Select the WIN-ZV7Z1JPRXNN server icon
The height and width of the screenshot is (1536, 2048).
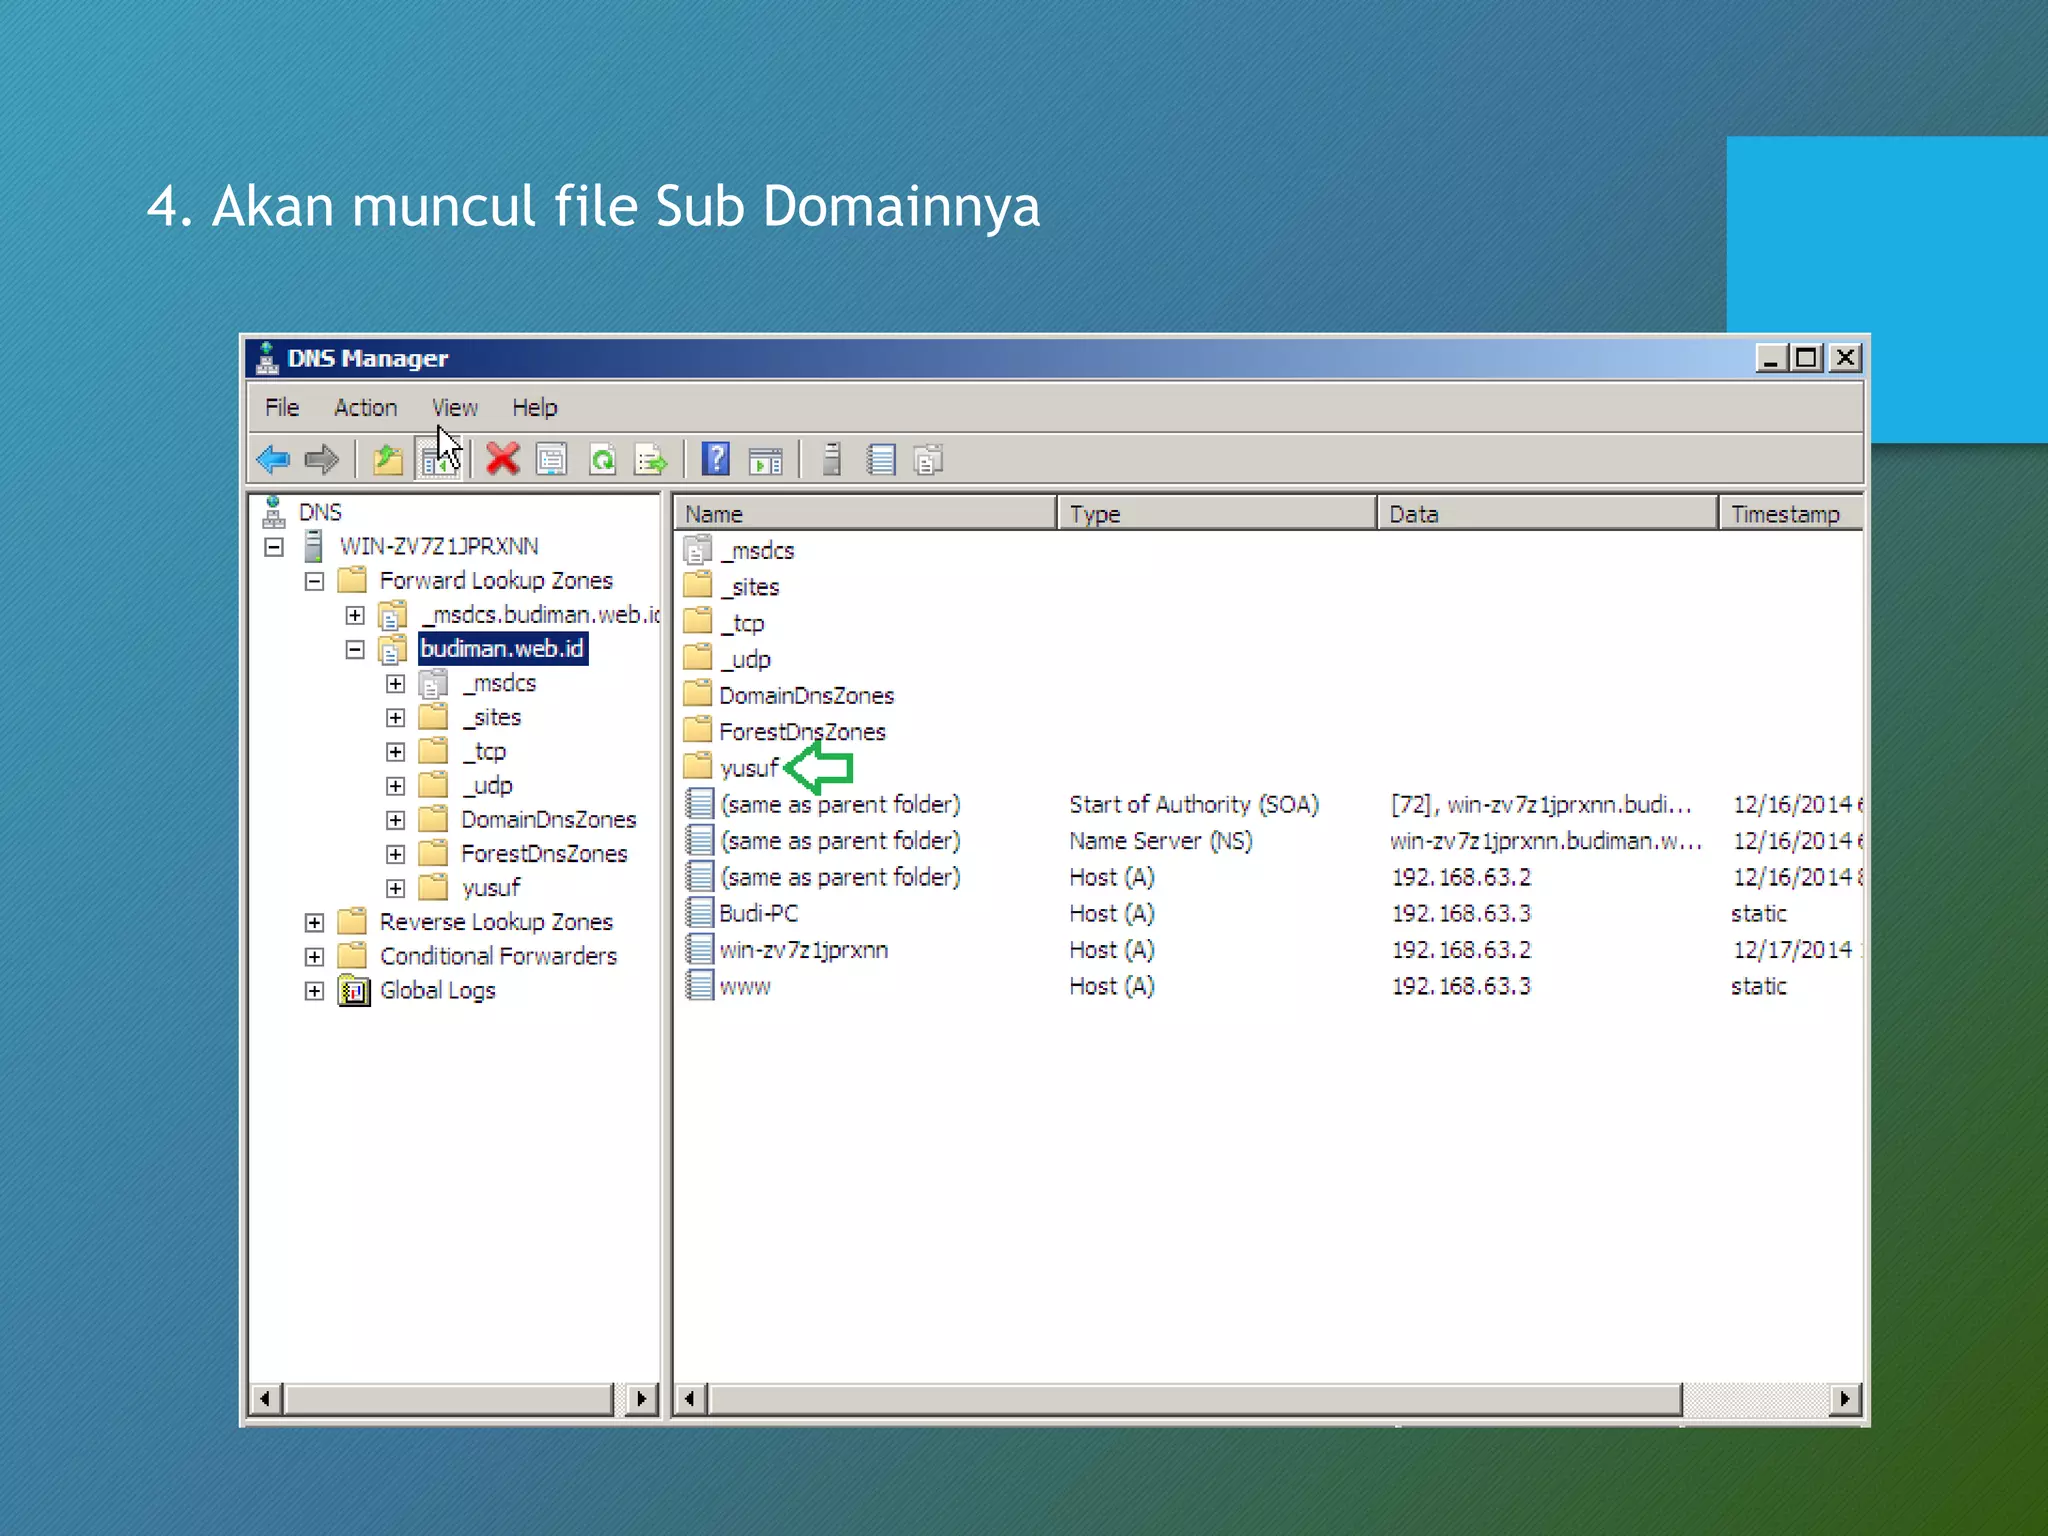(313, 546)
